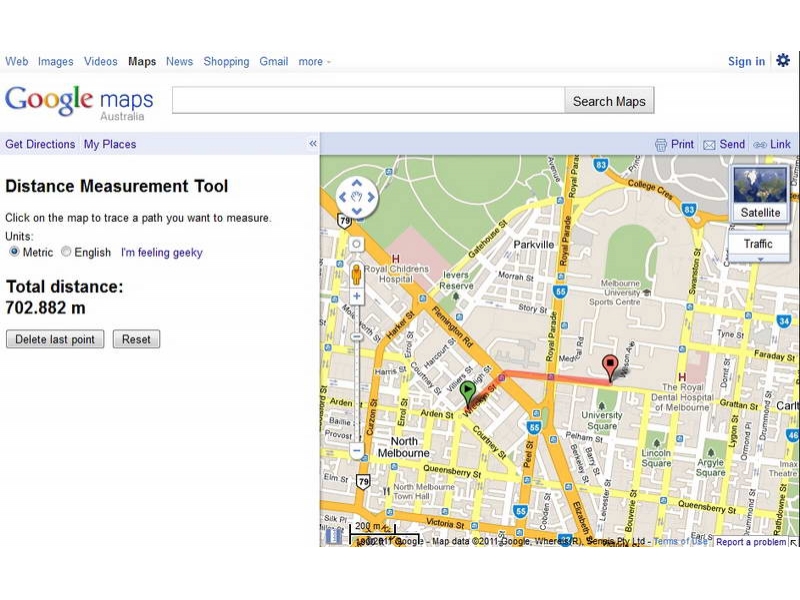Expand the 'more' dropdown menu
The height and width of the screenshot is (600, 800).
(x=314, y=62)
